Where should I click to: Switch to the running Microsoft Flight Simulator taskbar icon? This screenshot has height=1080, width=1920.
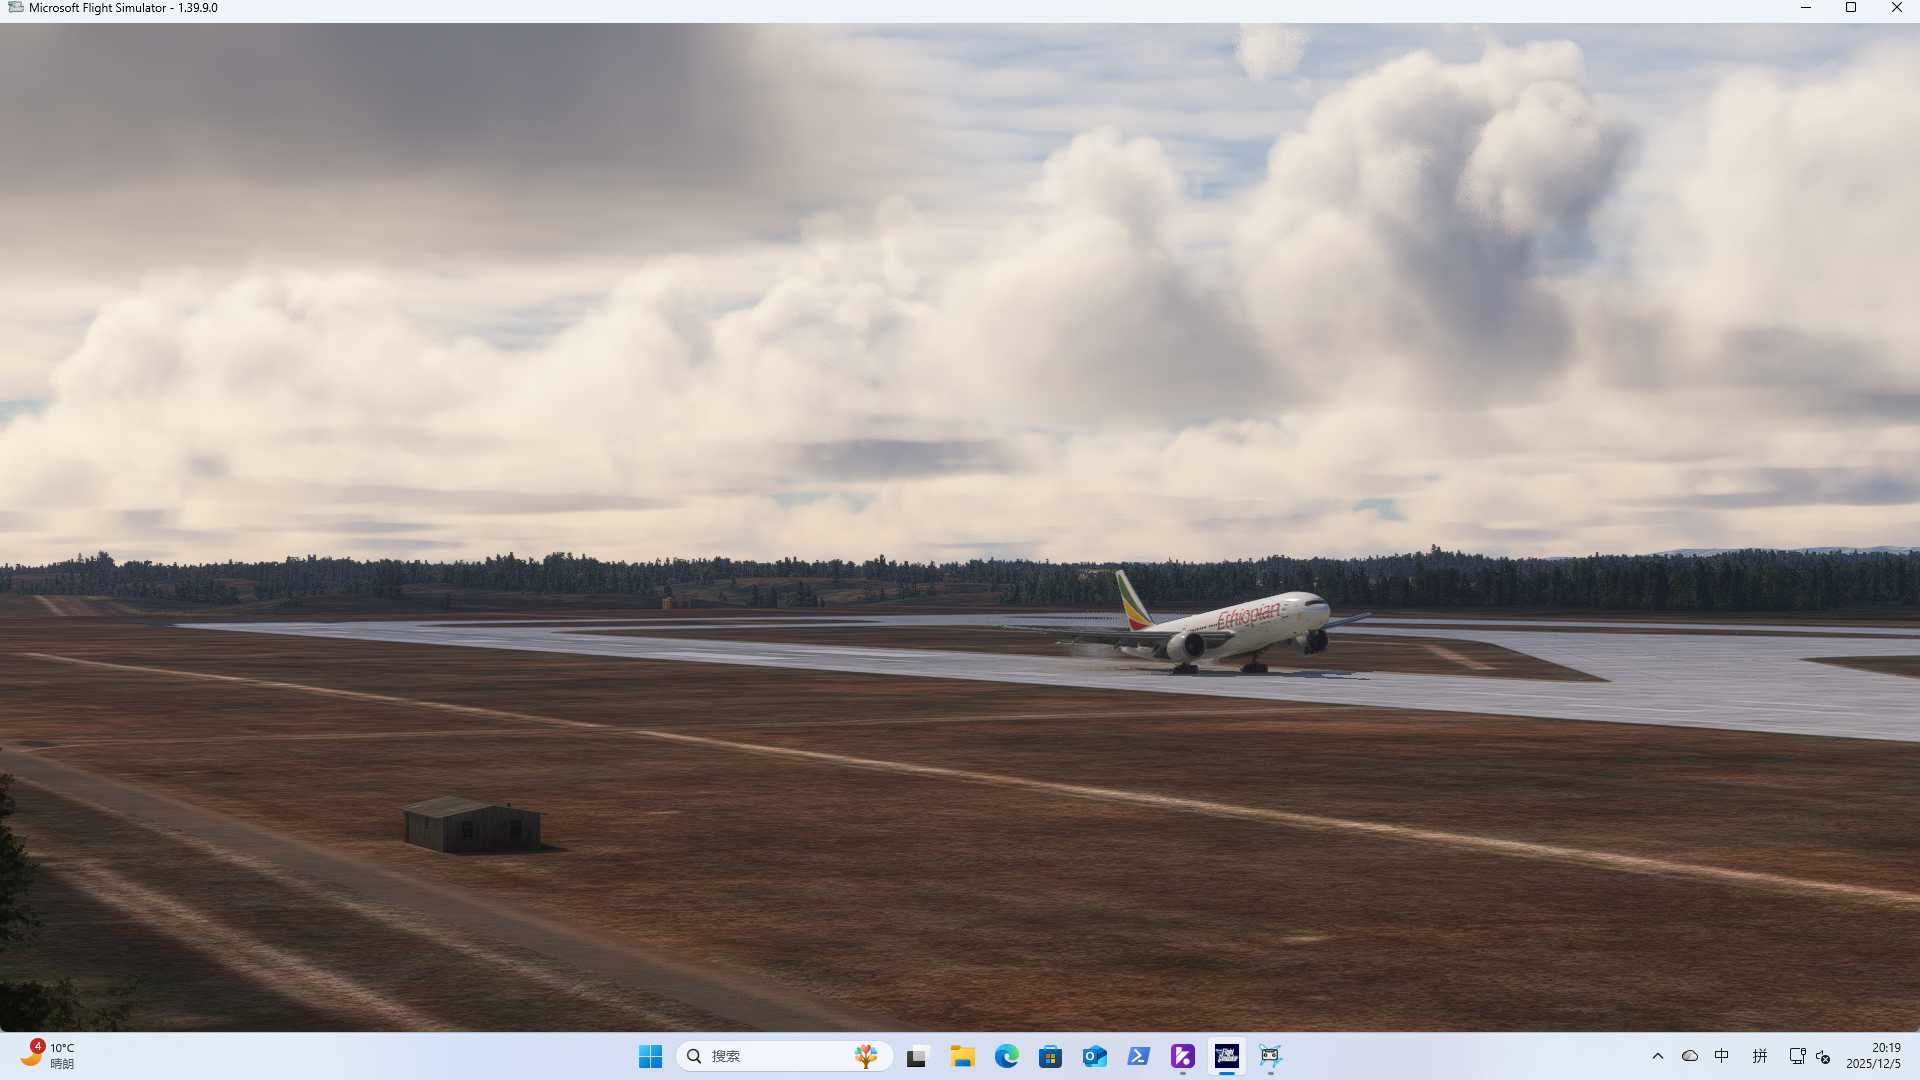(1227, 1056)
